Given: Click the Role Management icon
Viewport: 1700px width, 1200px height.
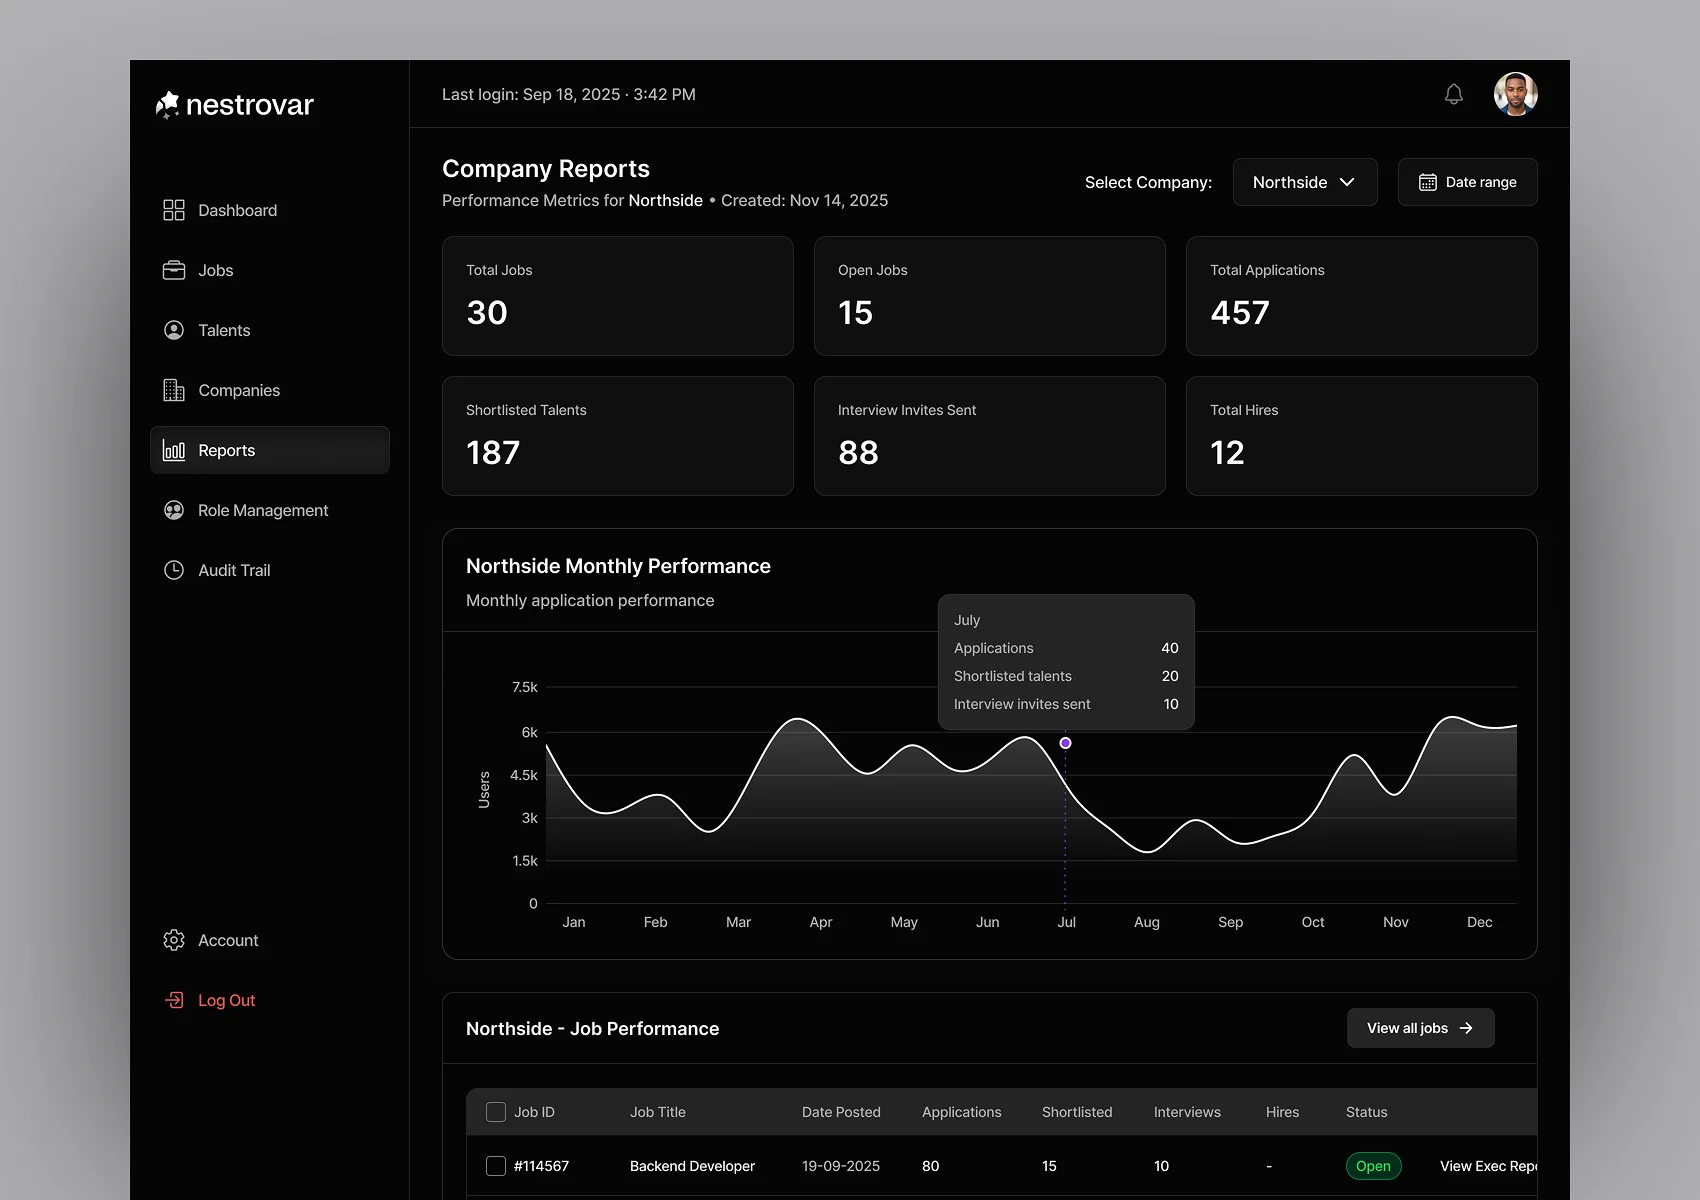Looking at the screenshot, I should tap(174, 510).
